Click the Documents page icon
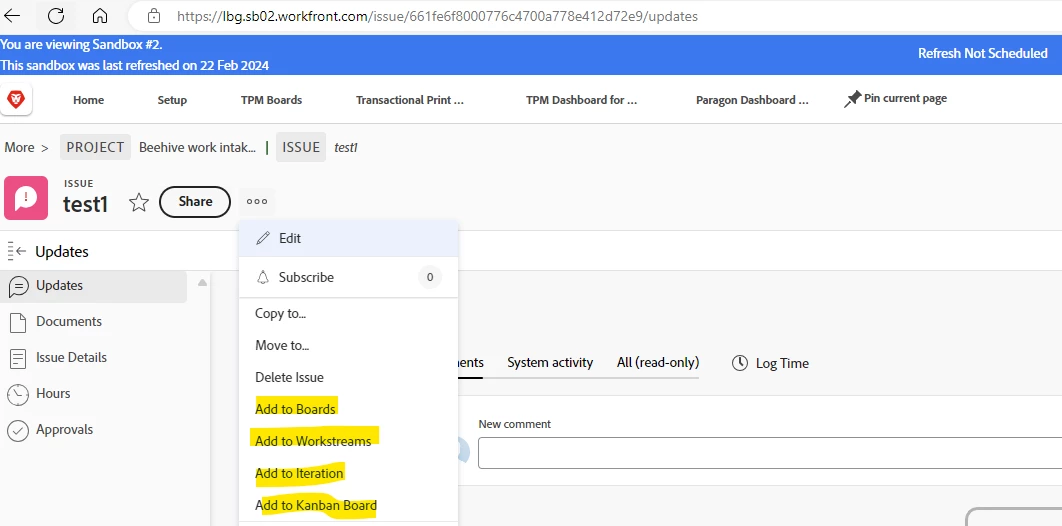1062x526 pixels. [18, 322]
